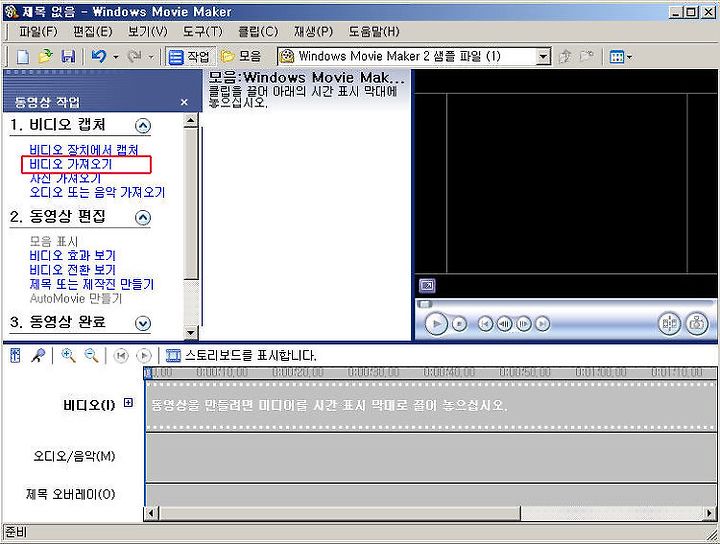Click the full screen preview icon
The width and height of the screenshot is (720, 544).
click(427, 286)
